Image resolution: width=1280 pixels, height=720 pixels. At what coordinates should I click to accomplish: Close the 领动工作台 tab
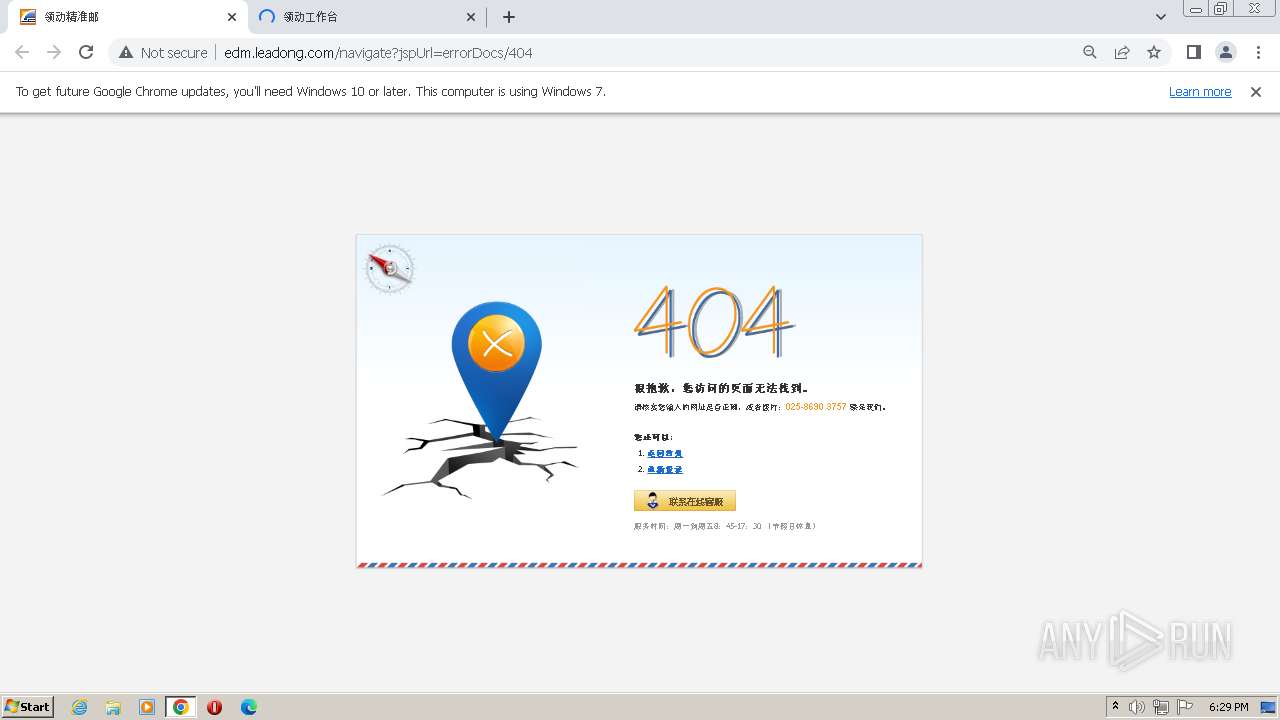[471, 17]
